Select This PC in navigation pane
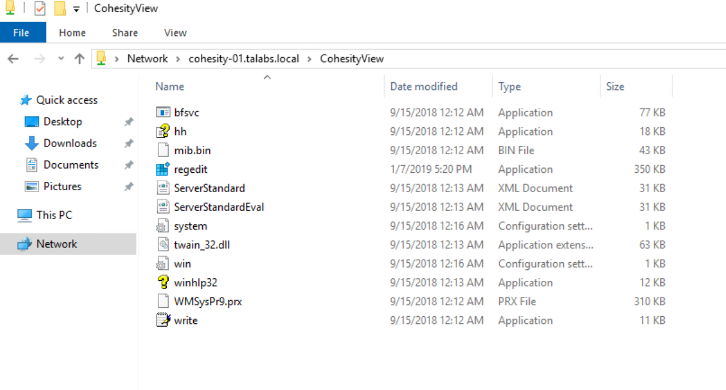Viewport: 726px width, 390px height. (x=54, y=215)
